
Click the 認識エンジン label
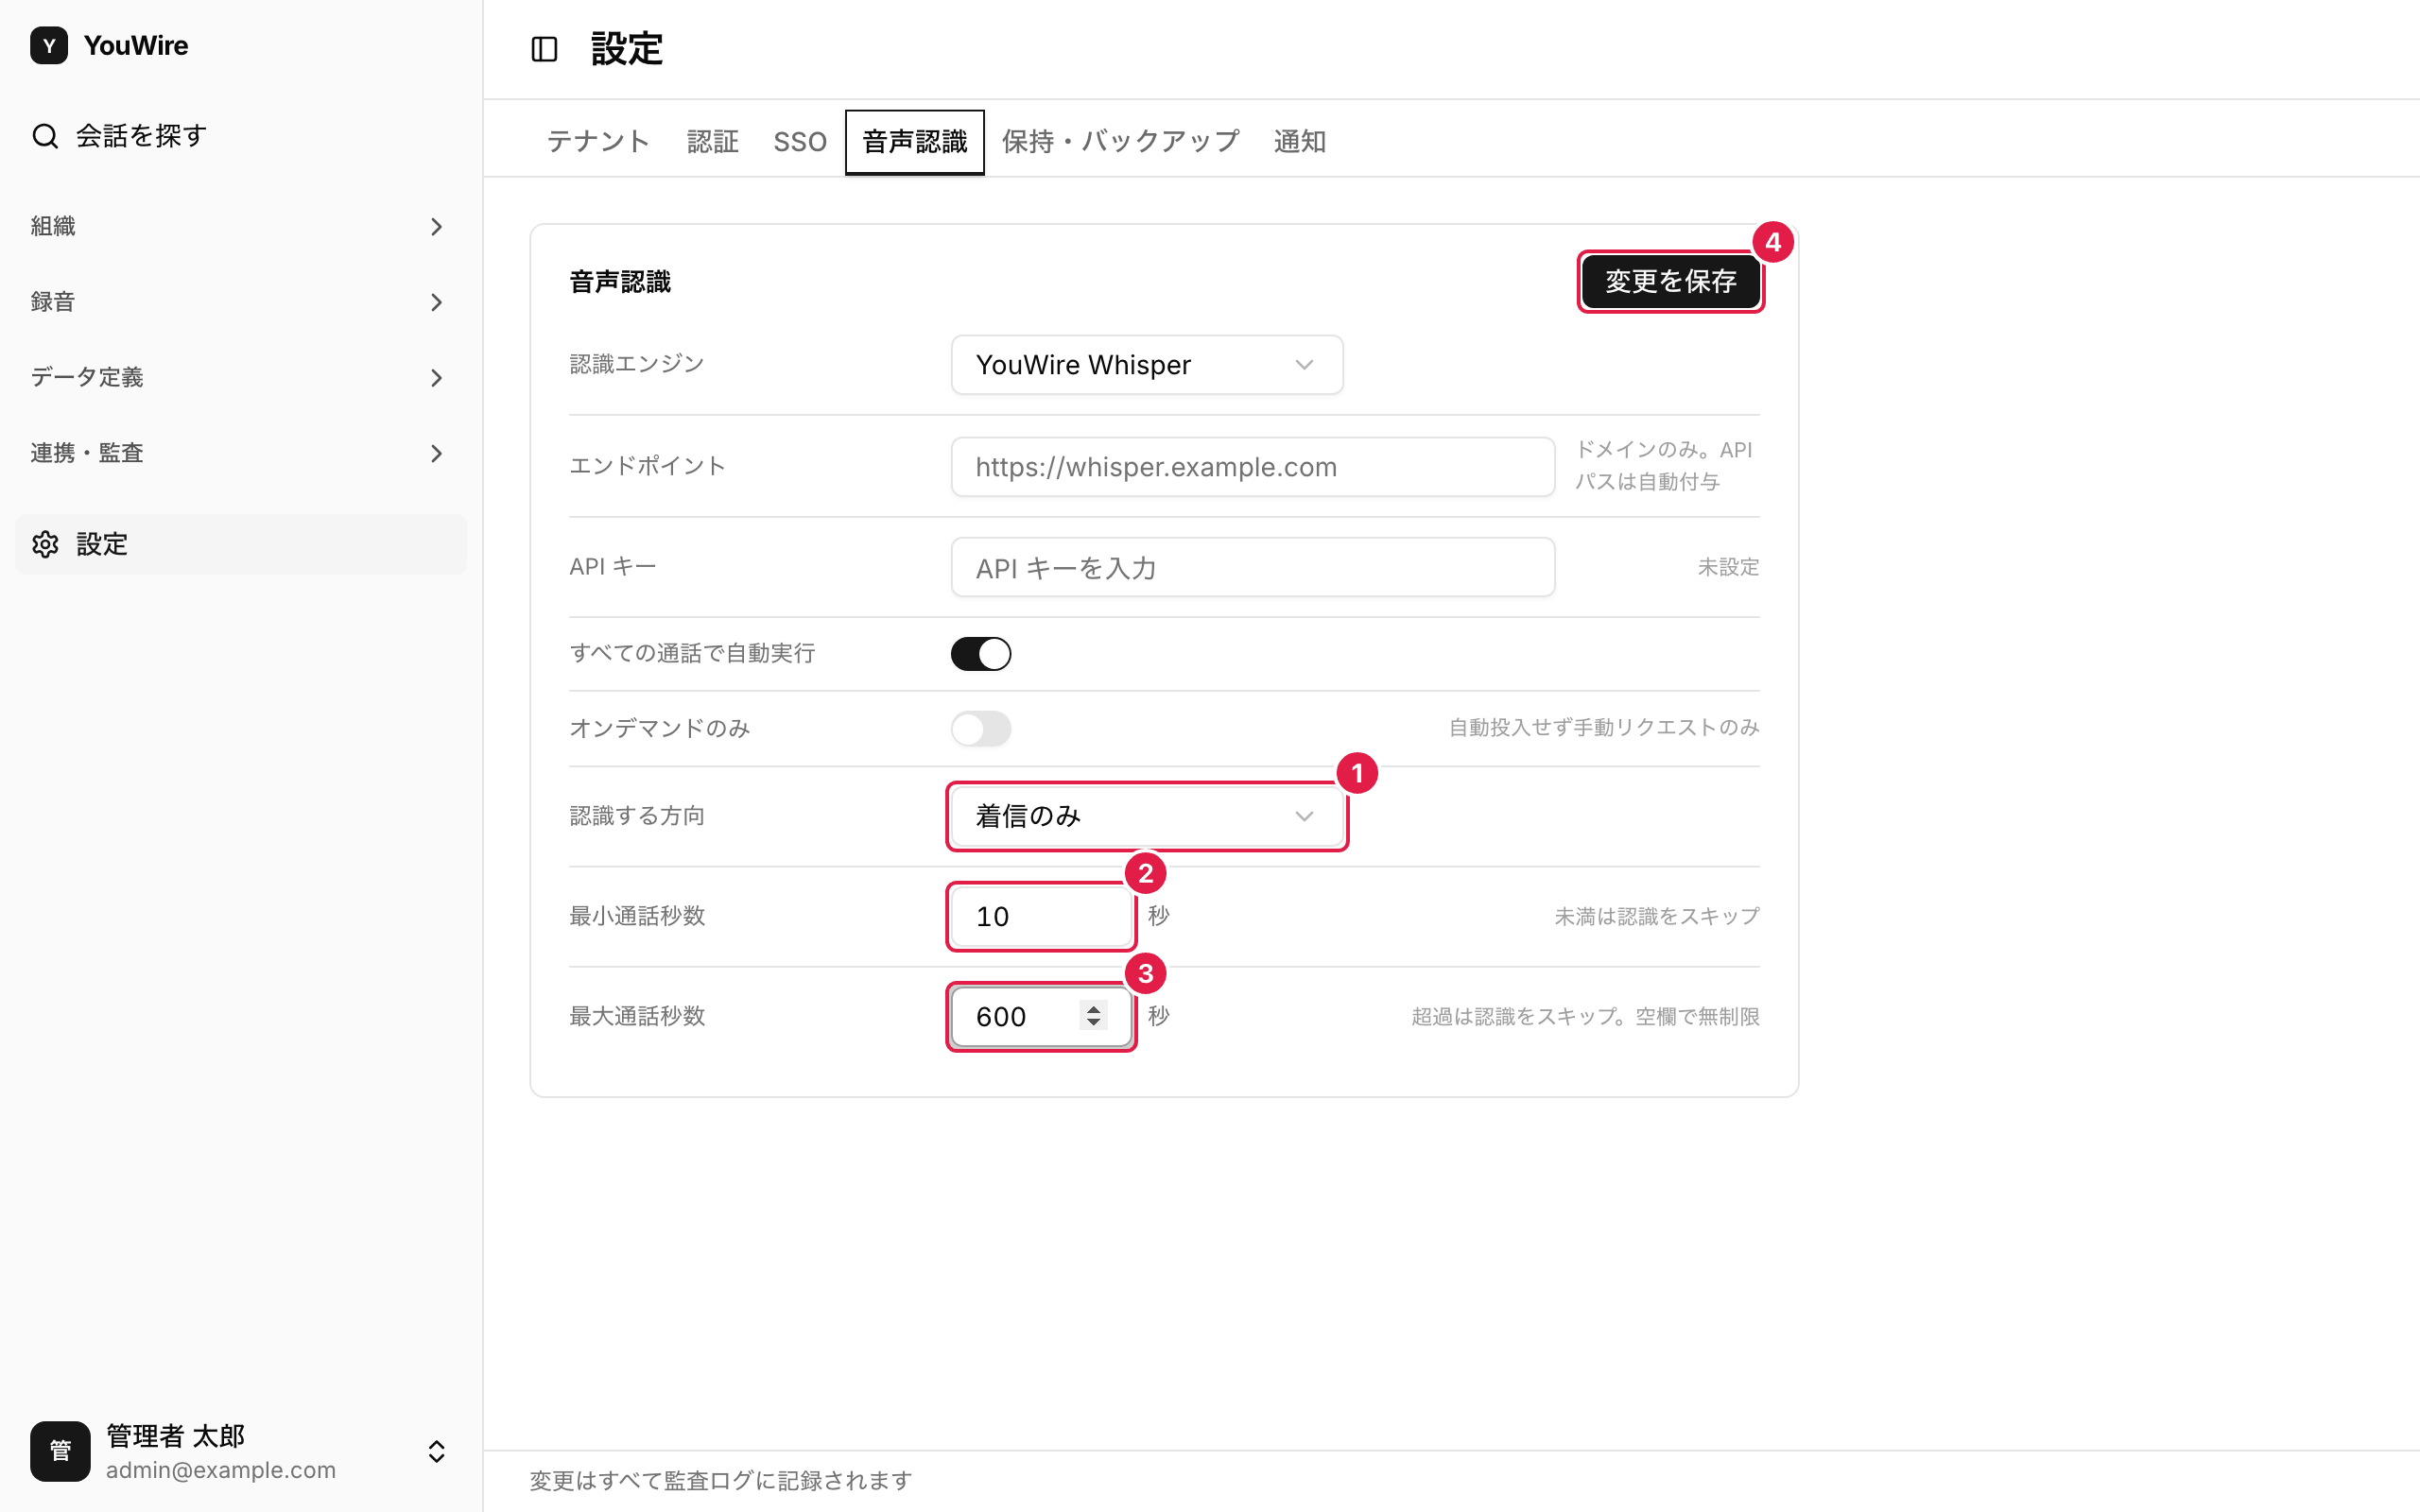point(637,364)
